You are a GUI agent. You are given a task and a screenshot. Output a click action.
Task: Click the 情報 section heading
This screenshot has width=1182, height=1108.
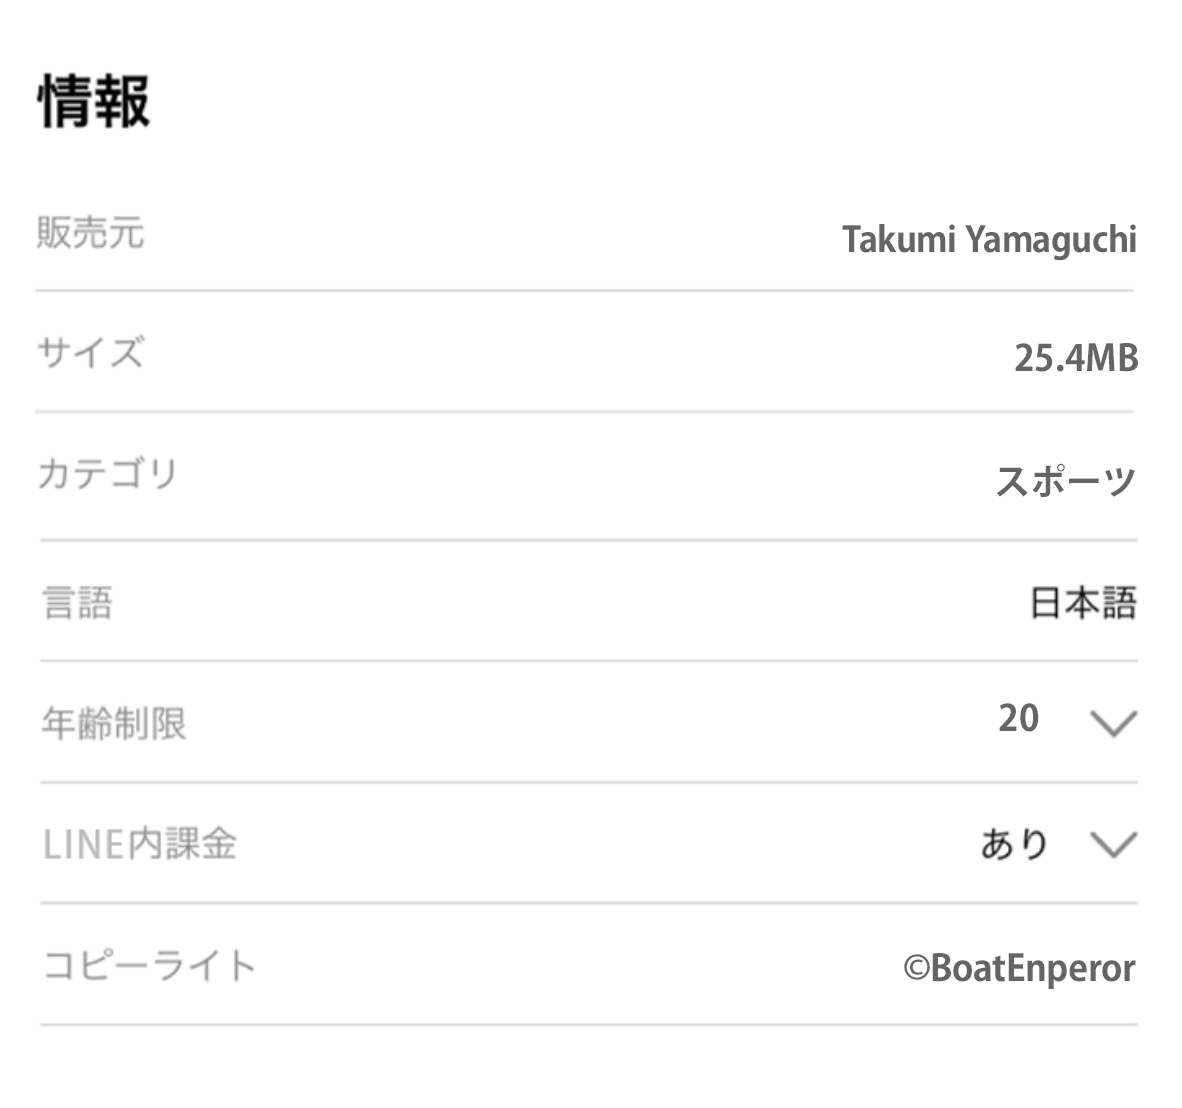point(95,101)
